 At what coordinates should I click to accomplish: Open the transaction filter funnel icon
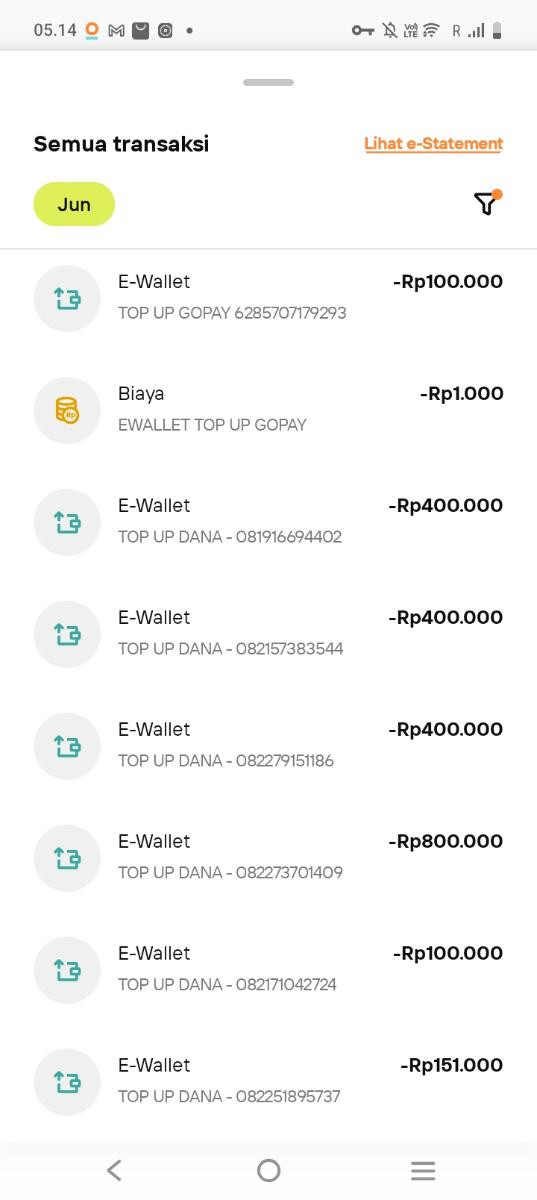486,204
